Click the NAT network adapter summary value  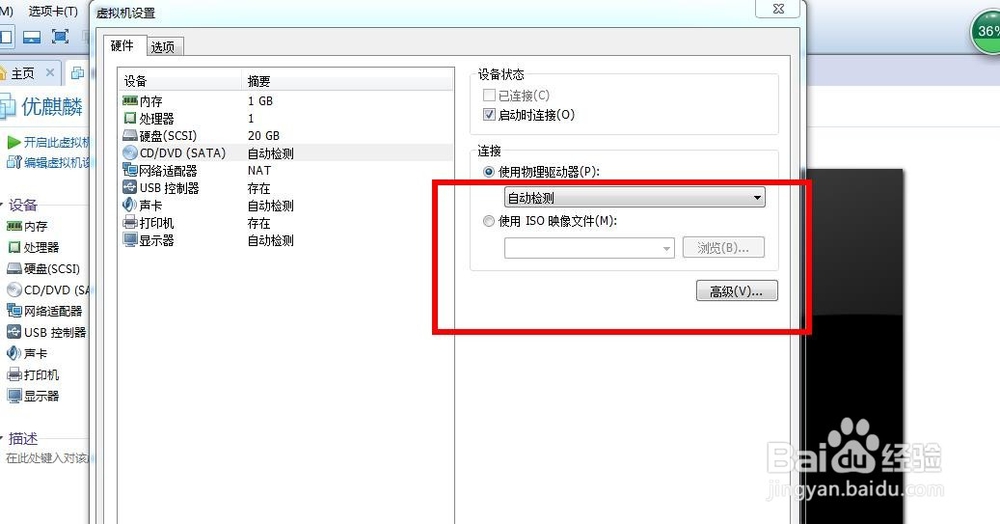coord(259,170)
